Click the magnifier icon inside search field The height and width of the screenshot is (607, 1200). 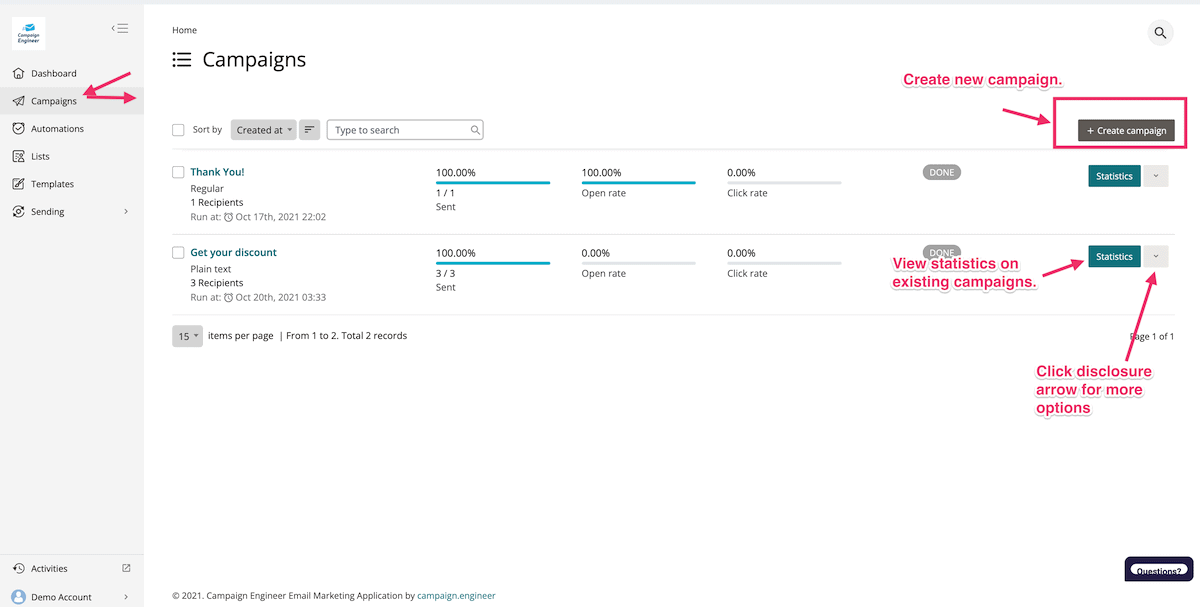point(475,130)
